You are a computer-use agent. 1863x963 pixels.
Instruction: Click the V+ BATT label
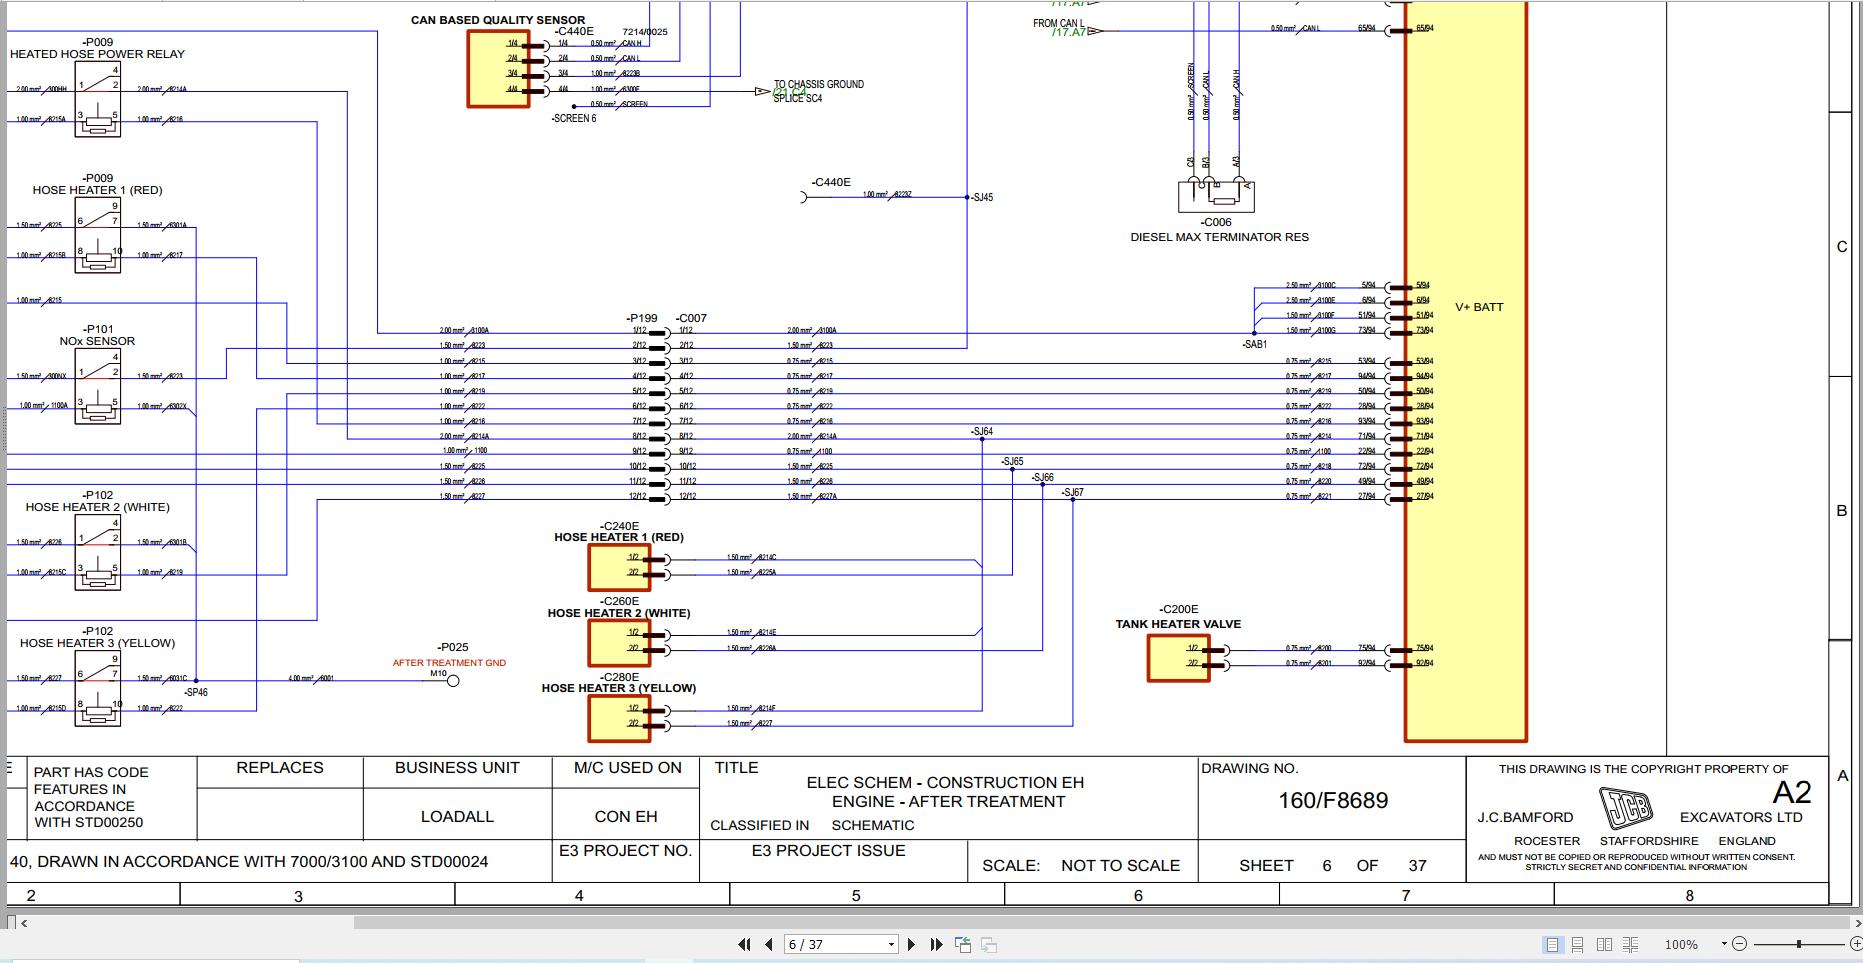[x=1479, y=307]
